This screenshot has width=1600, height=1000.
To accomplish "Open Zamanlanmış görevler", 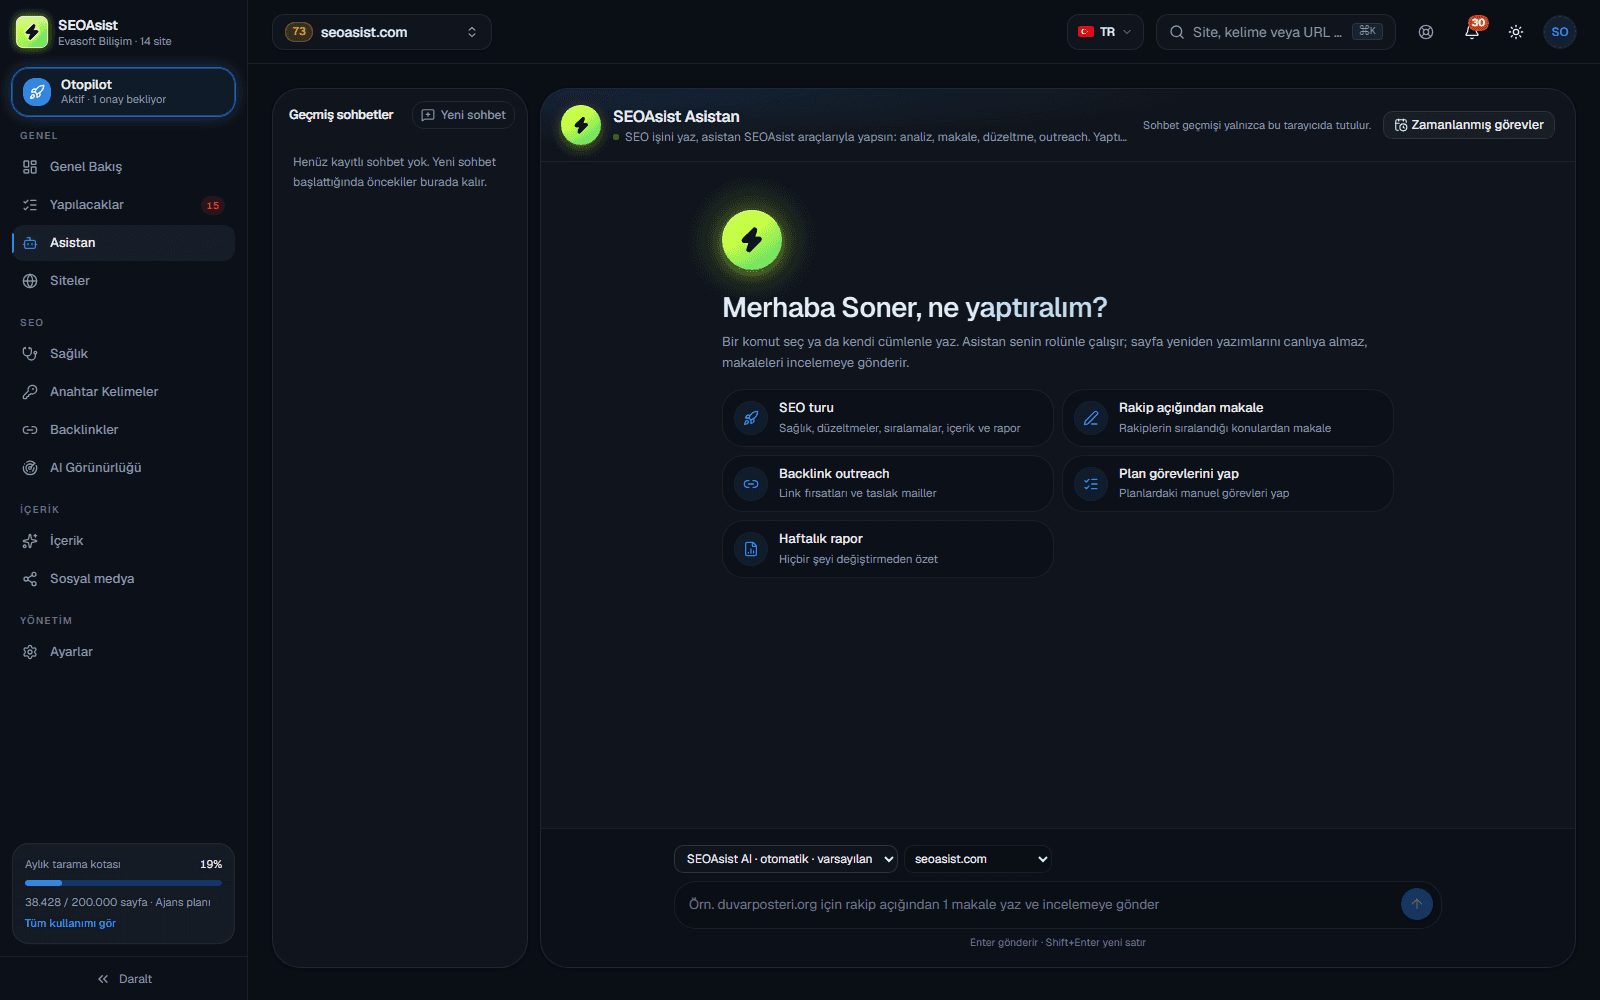I will pyautogui.click(x=1469, y=125).
